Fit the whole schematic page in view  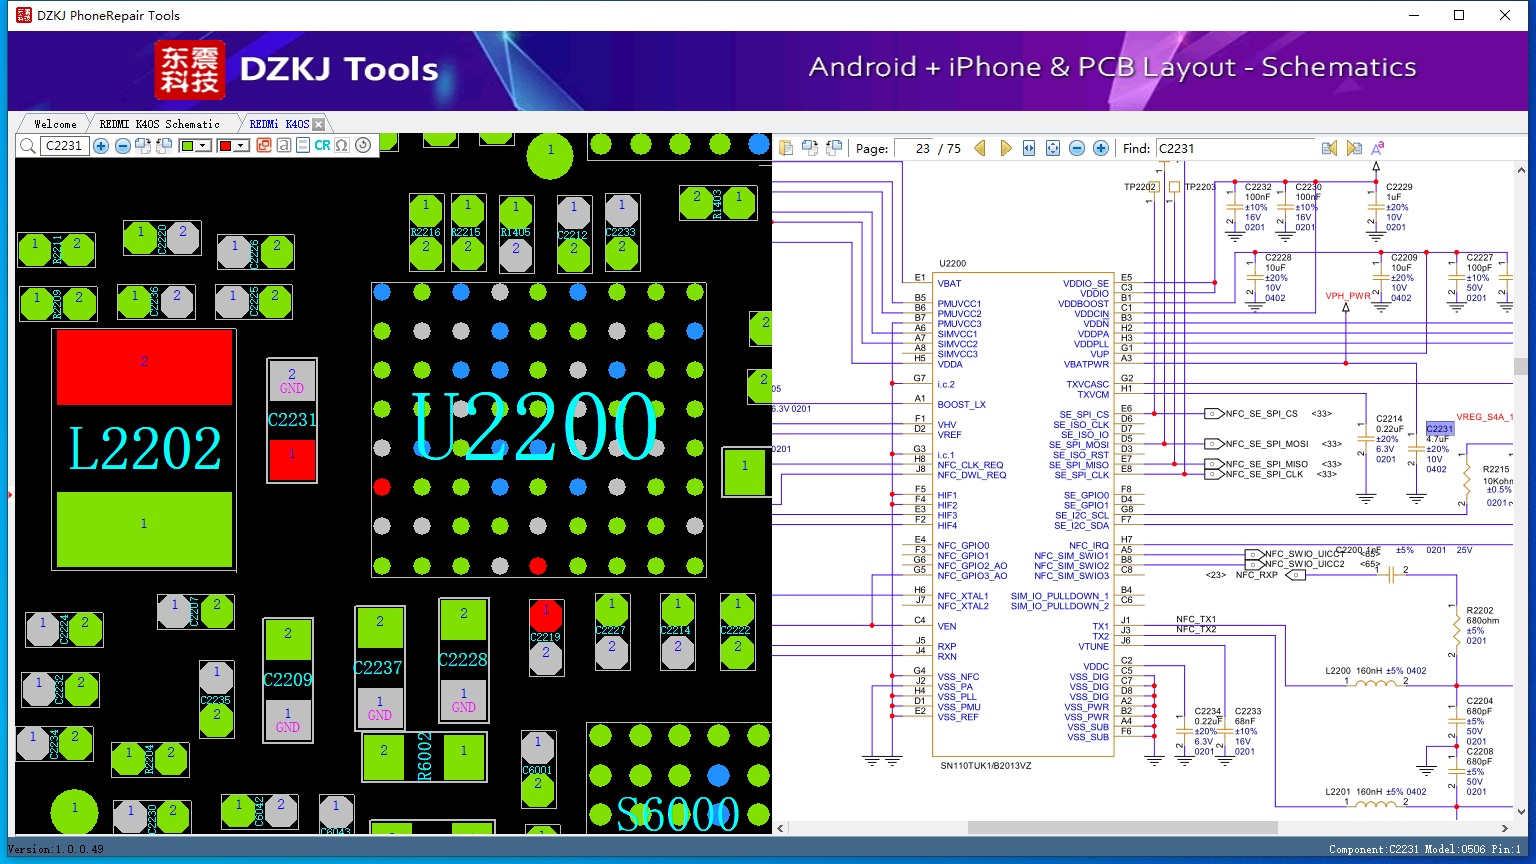pos(1053,148)
